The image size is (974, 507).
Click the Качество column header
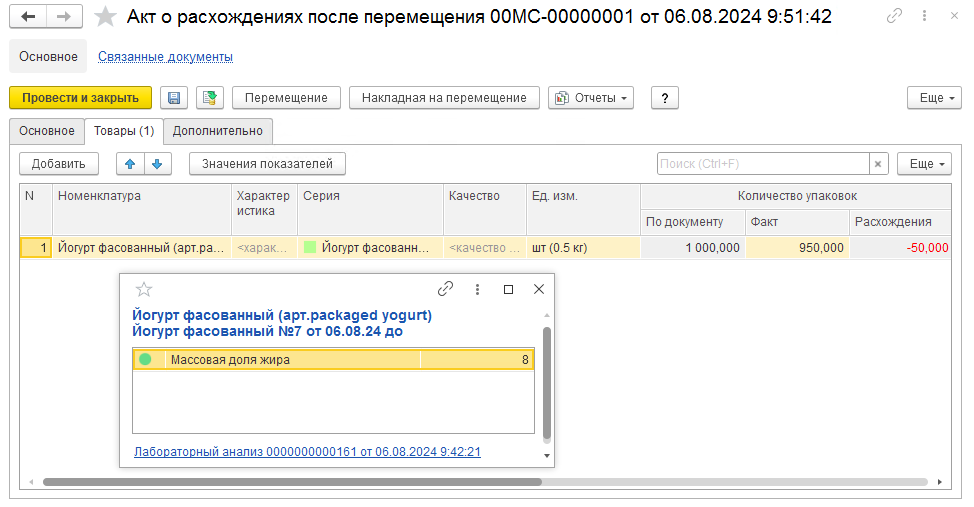485,209
